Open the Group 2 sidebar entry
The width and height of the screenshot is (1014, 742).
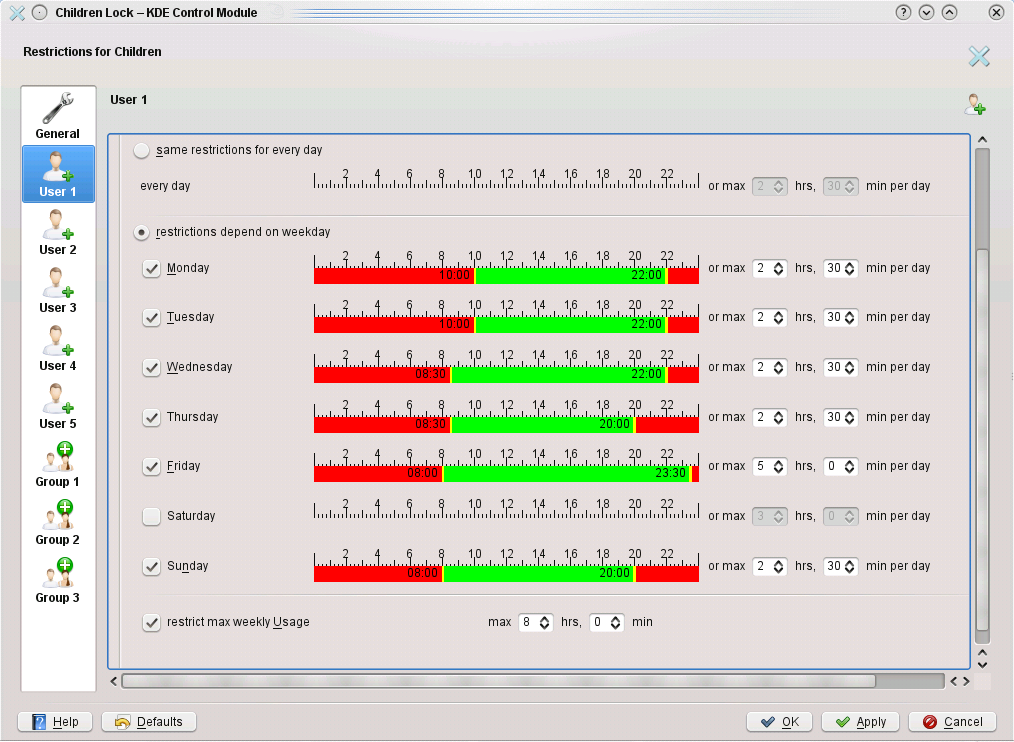click(x=58, y=522)
